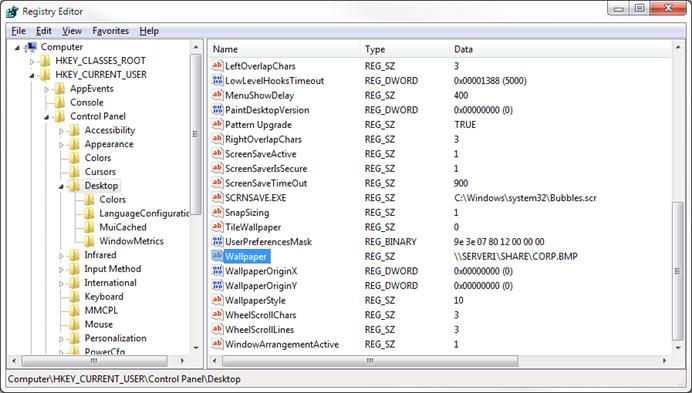Open the View menu

71,31
